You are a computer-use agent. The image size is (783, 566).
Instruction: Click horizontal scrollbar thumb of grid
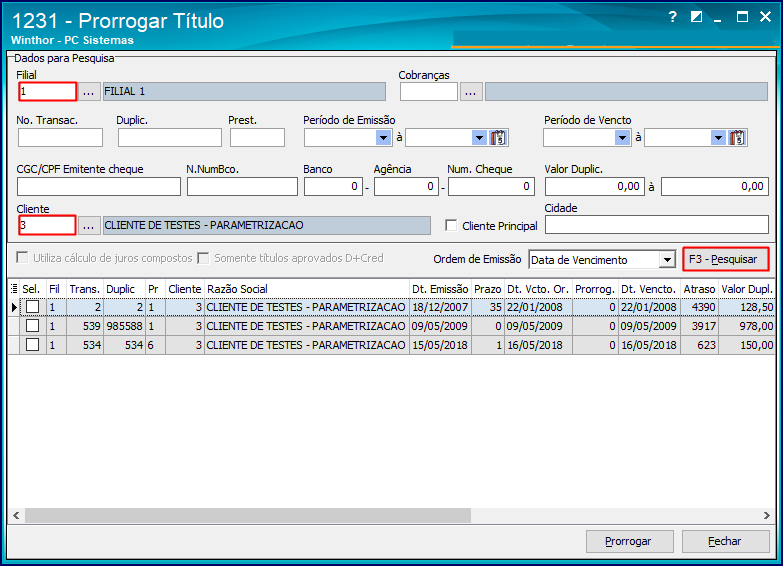[x=248, y=516]
